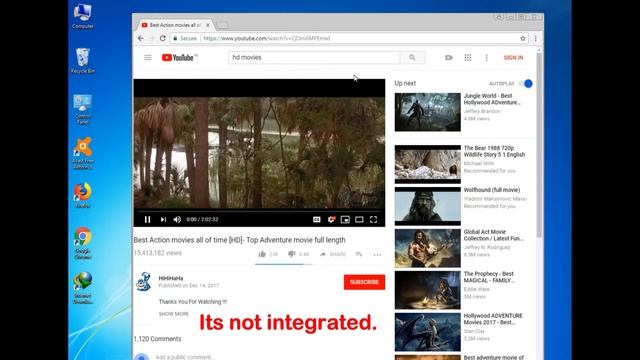Skip to next video in player
640x360 pixels.
[163, 220]
